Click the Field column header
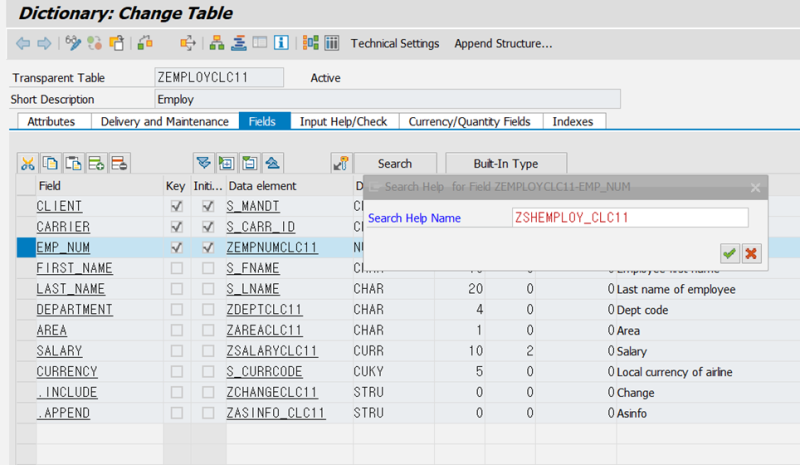The width and height of the screenshot is (800, 465). point(99,186)
